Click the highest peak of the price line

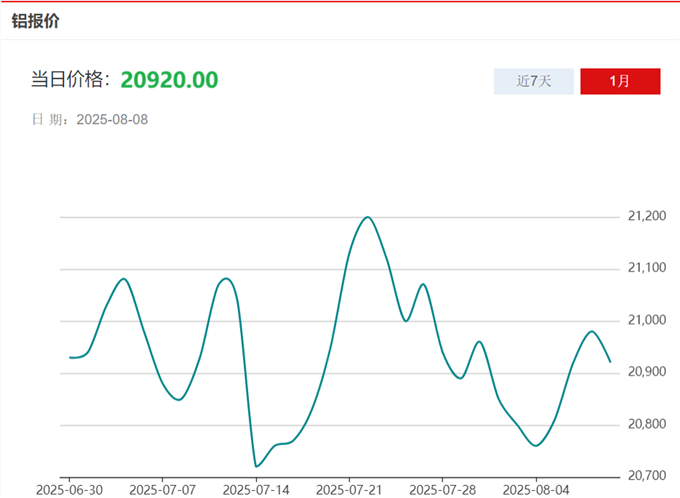367,217
